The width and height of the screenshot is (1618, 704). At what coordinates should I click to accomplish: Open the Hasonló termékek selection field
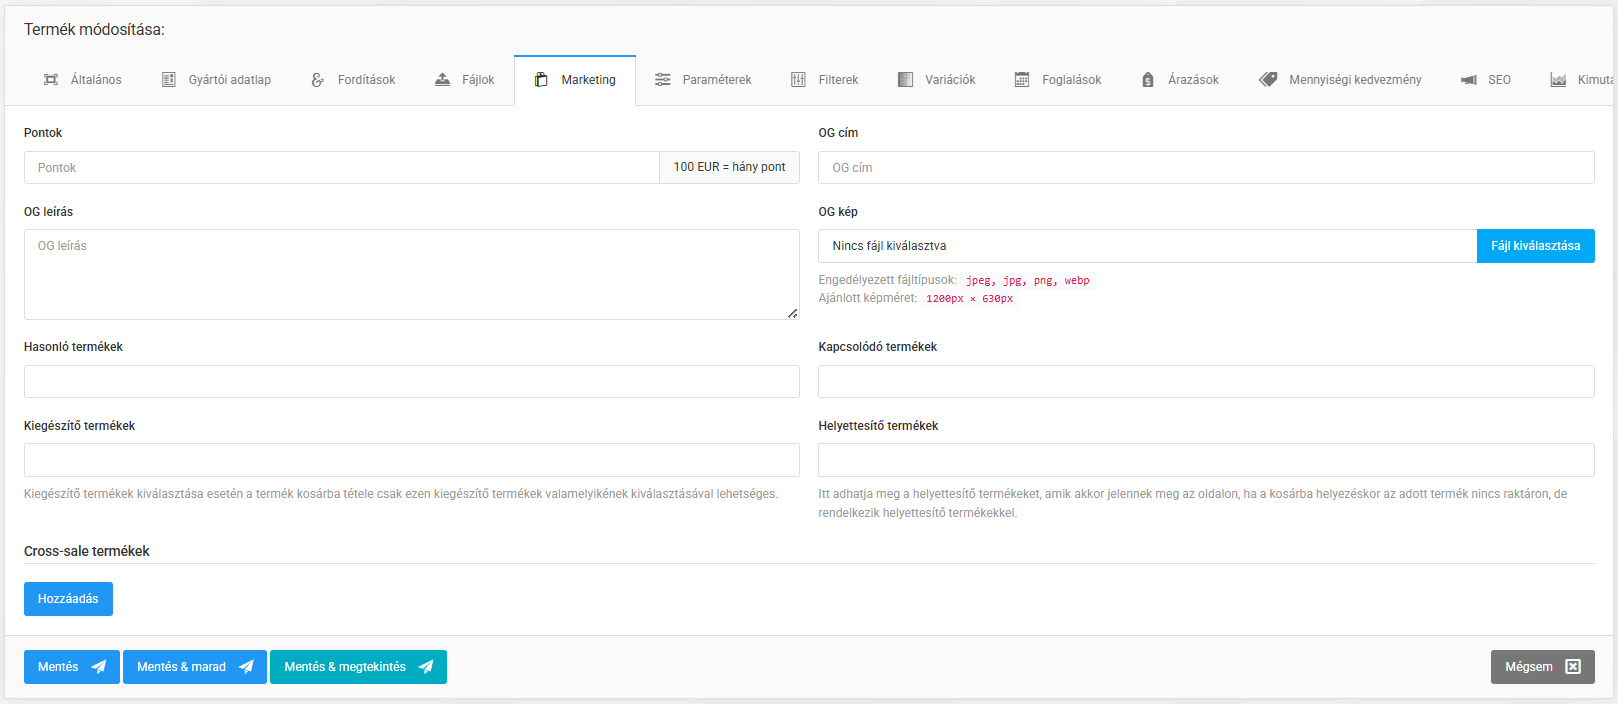tap(411, 382)
